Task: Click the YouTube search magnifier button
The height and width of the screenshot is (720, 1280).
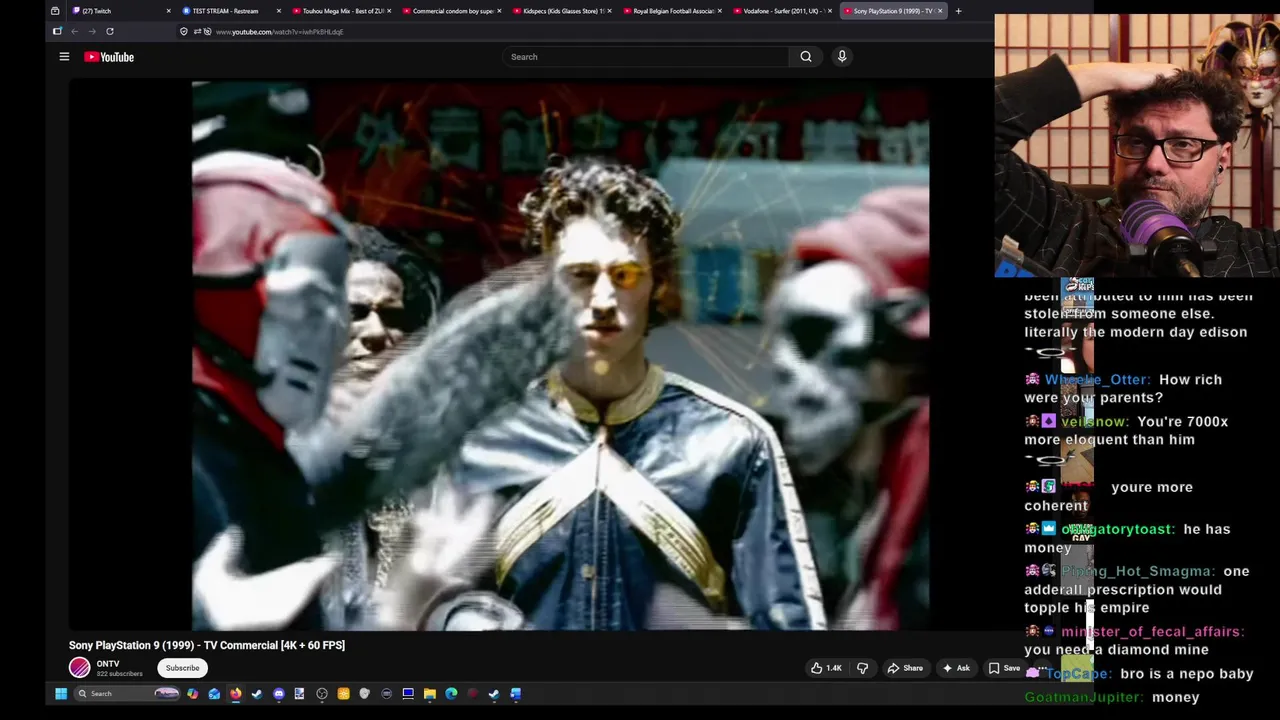Action: tap(806, 57)
